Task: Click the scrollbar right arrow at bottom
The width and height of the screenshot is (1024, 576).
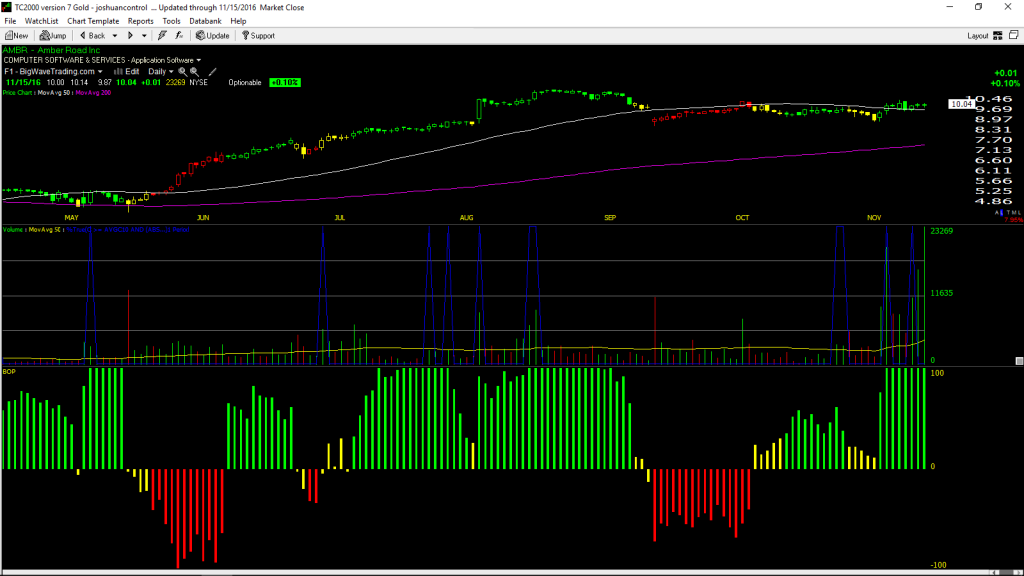Action: point(1019,573)
